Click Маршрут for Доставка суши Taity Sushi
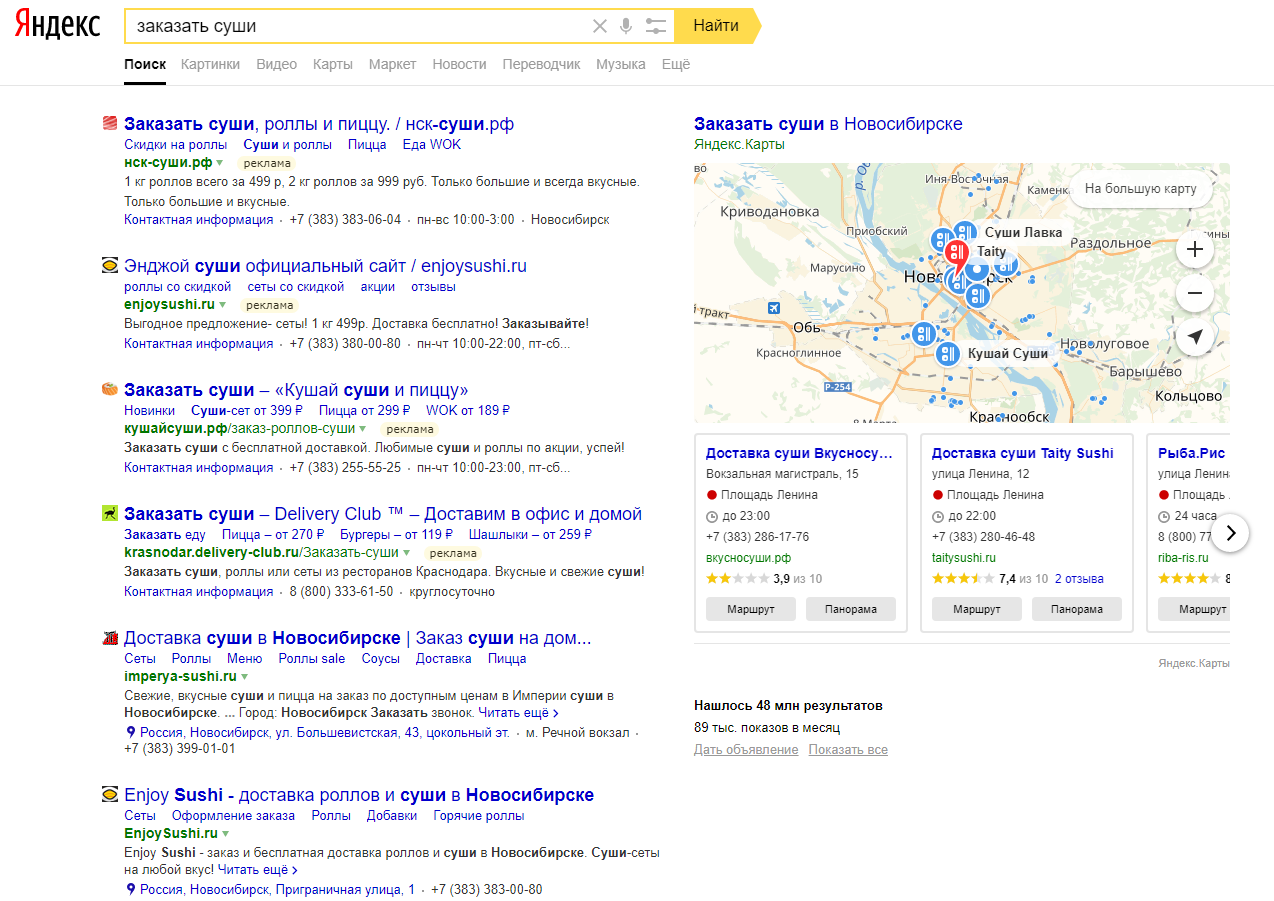The height and width of the screenshot is (901, 1274). click(977, 609)
